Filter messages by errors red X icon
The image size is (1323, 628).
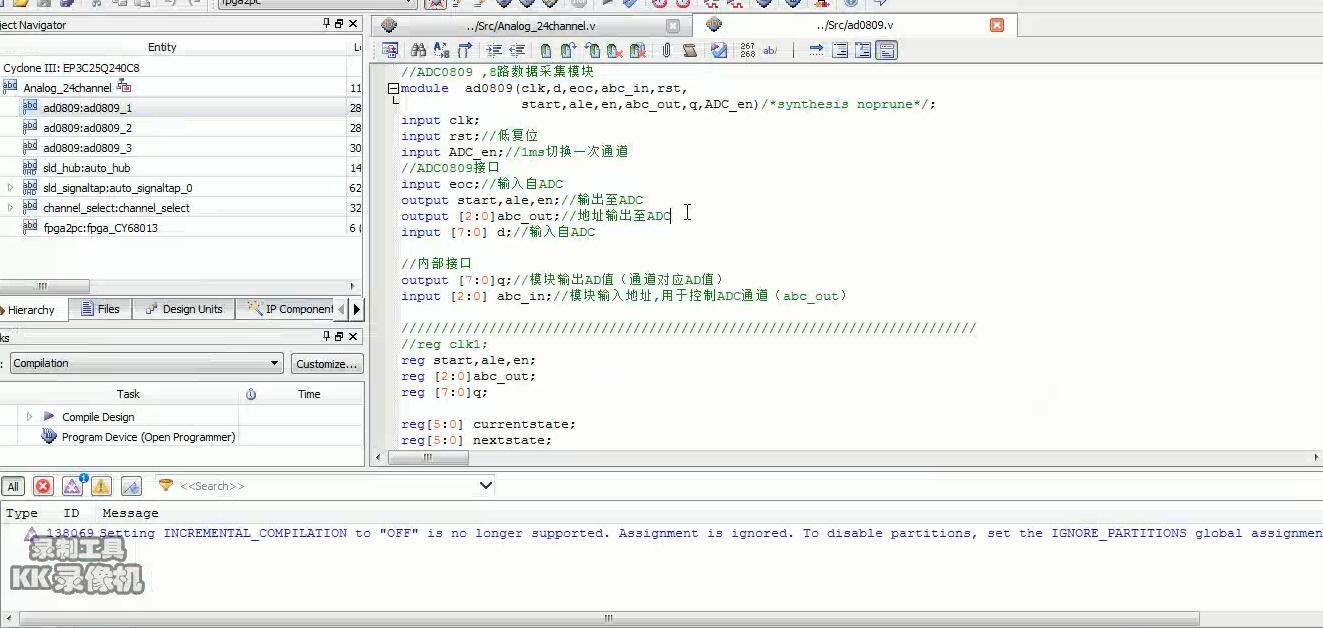click(x=43, y=486)
